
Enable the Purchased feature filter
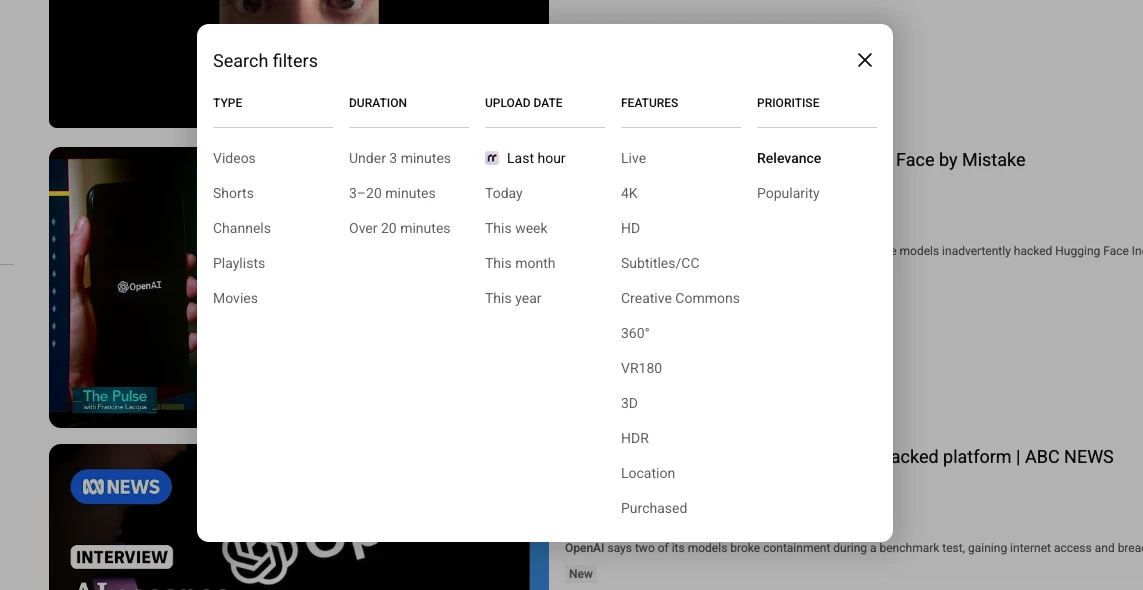pos(654,508)
